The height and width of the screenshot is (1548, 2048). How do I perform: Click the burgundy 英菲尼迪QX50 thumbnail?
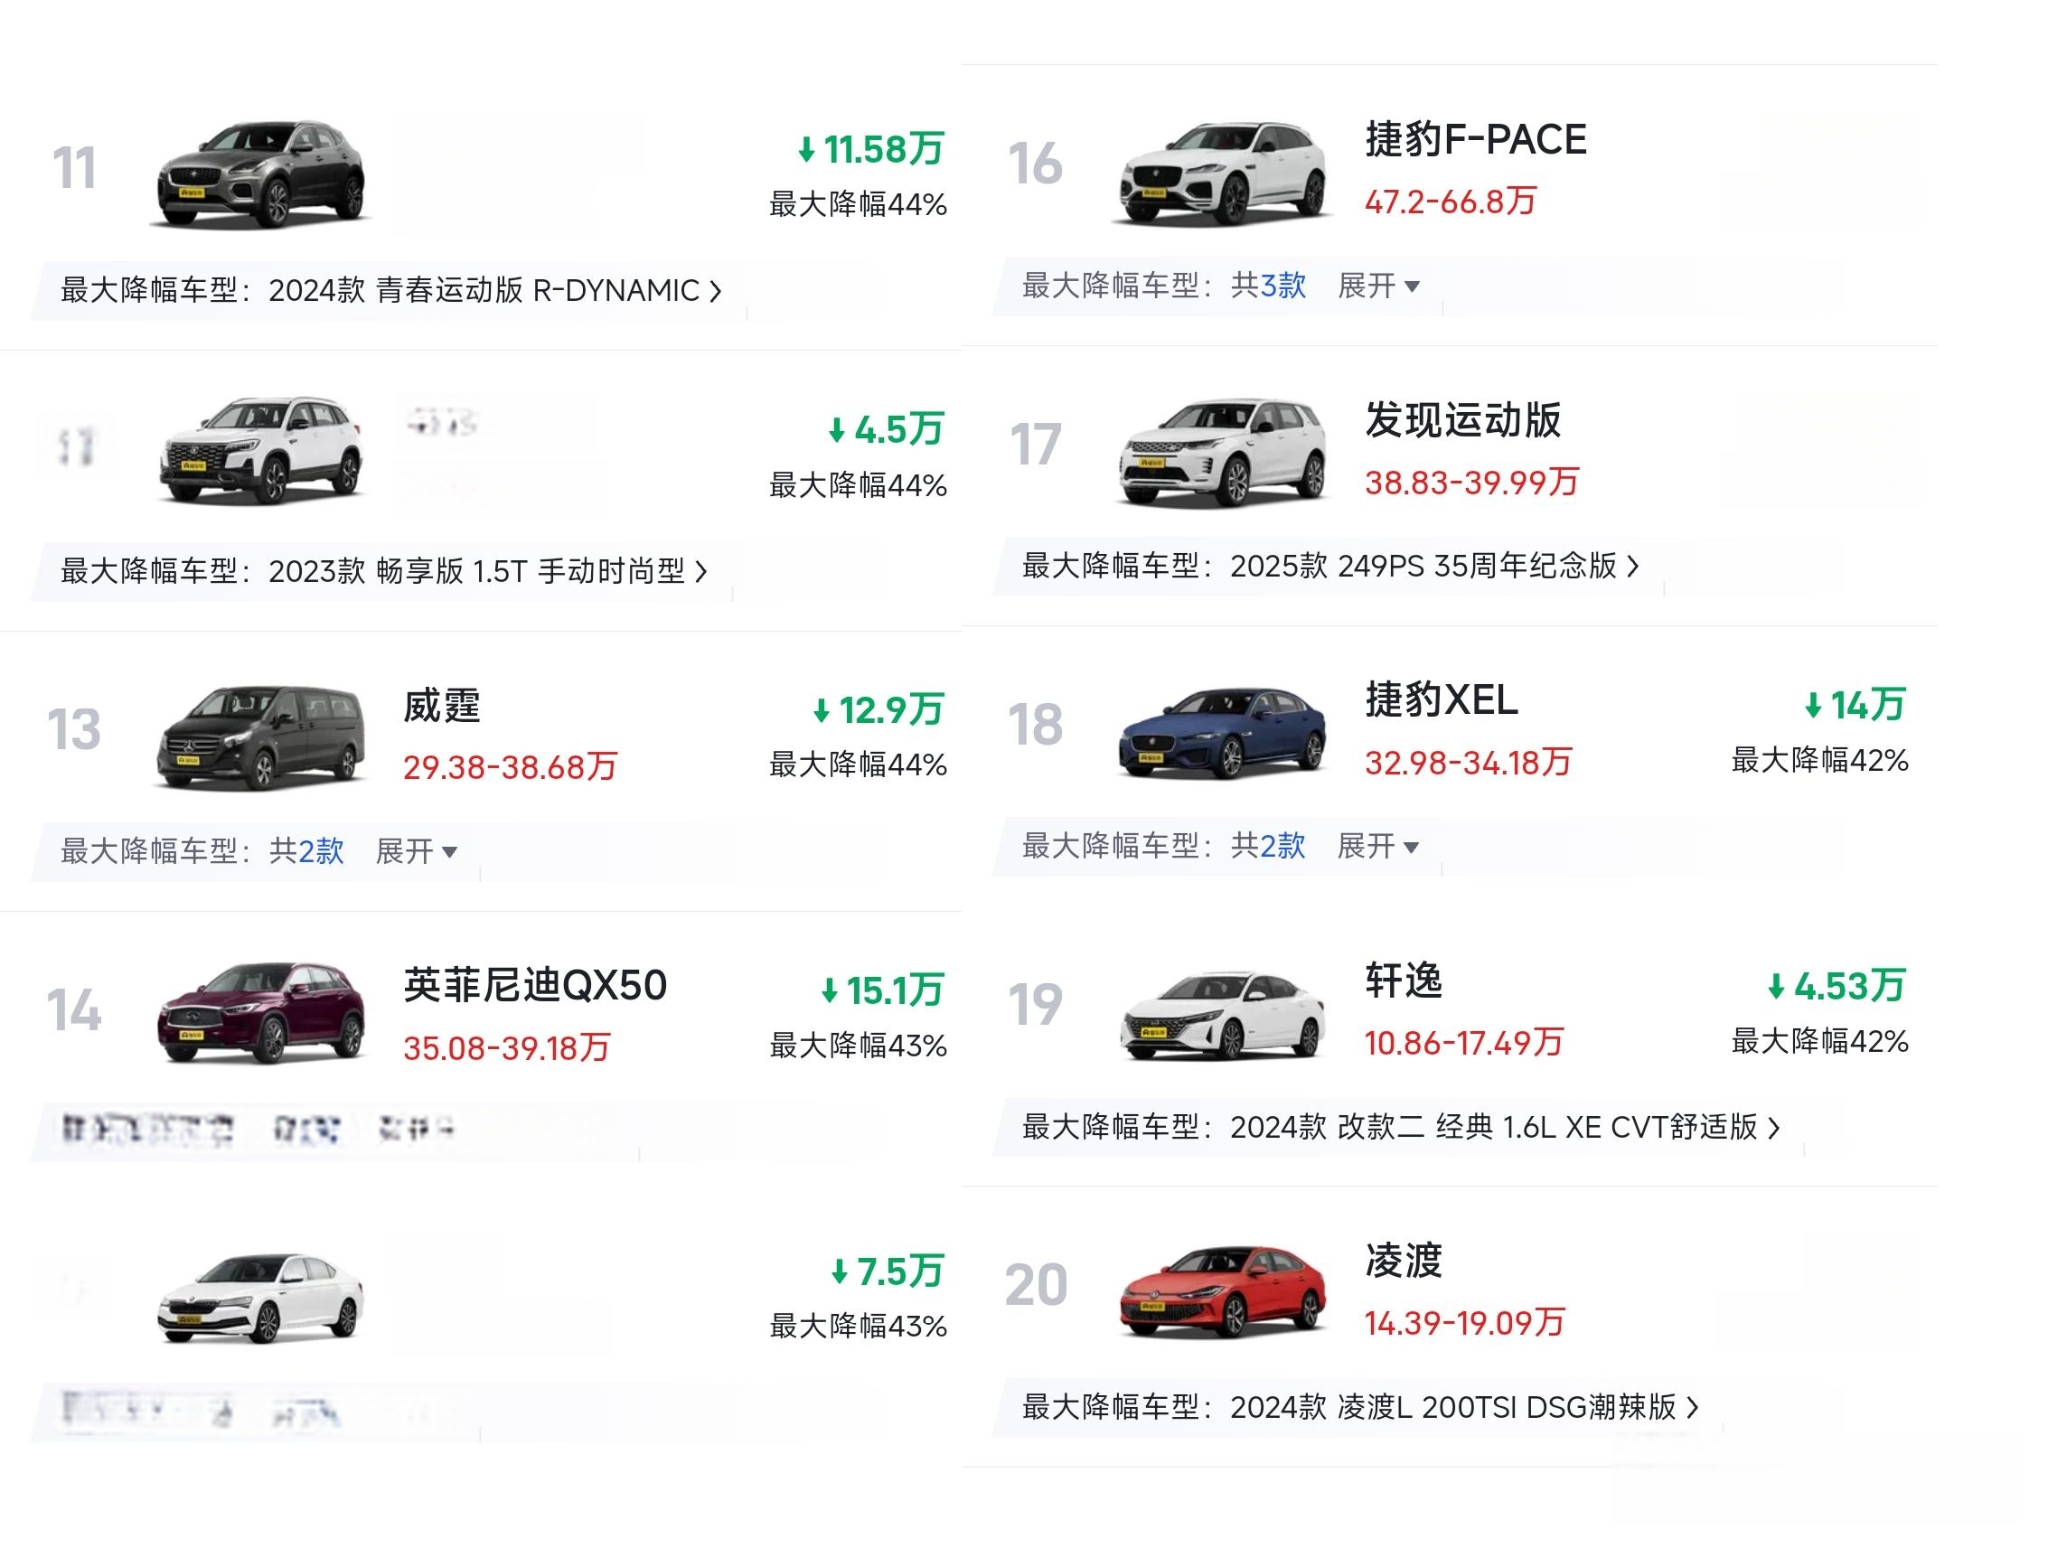pos(260,1012)
